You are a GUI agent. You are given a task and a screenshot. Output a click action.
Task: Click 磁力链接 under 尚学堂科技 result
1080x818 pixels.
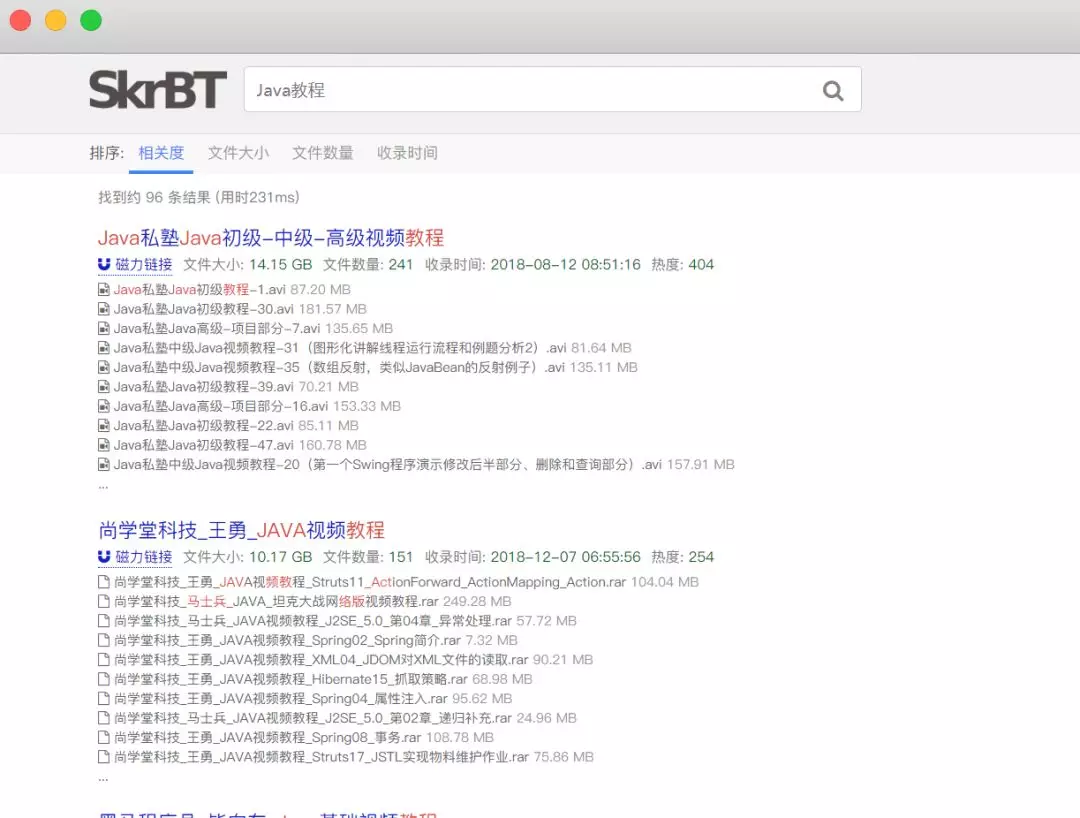pyautogui.click(x=143, y=556)
